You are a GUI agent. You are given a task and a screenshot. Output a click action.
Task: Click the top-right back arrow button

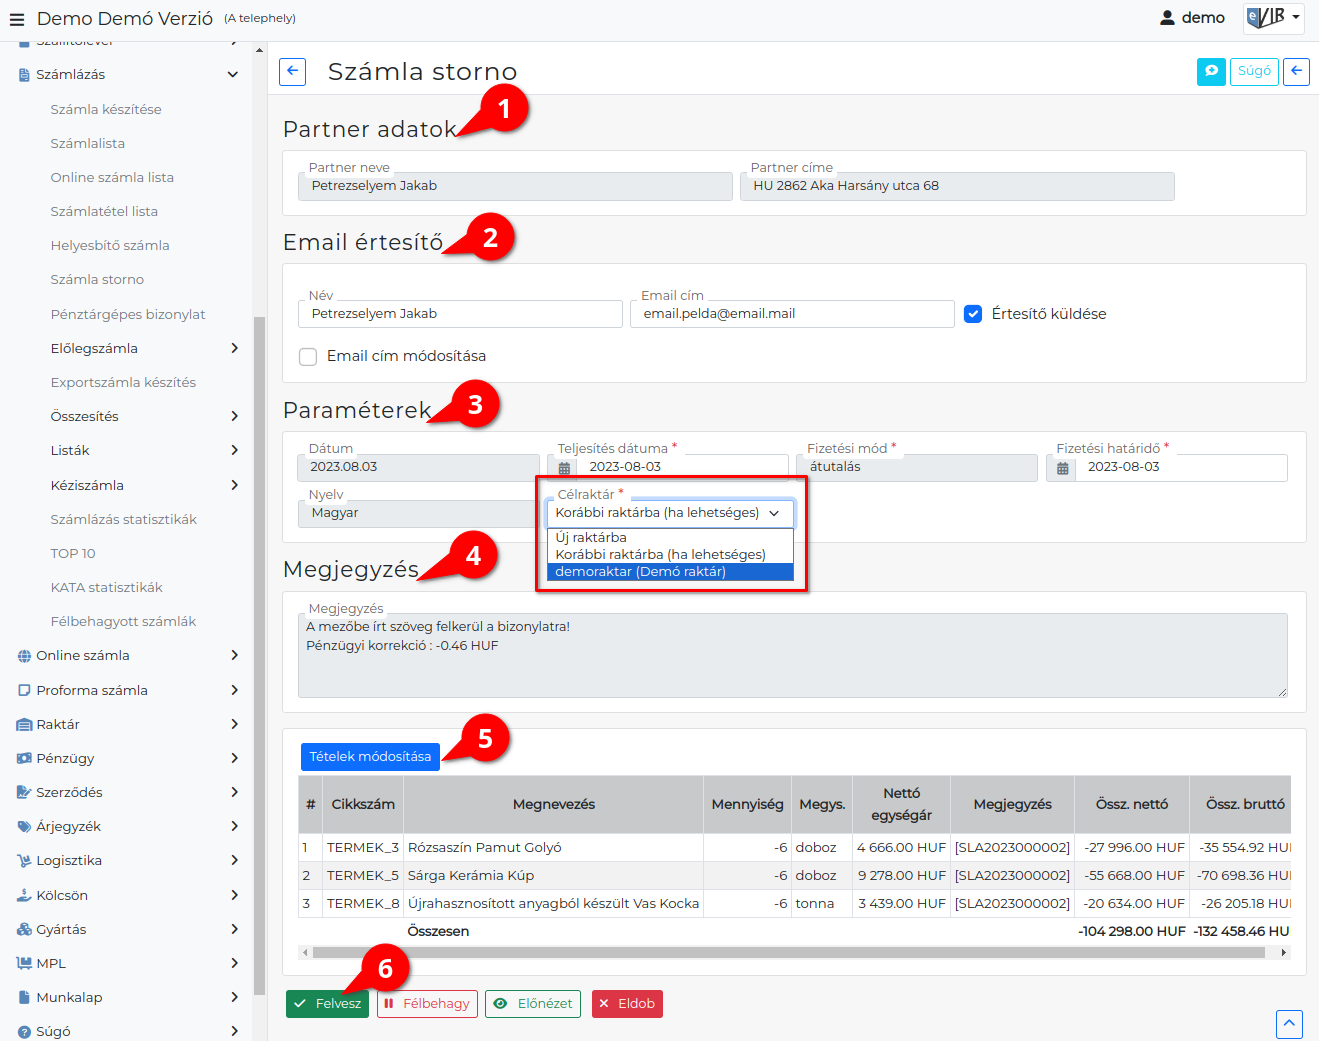point(1296,71)
